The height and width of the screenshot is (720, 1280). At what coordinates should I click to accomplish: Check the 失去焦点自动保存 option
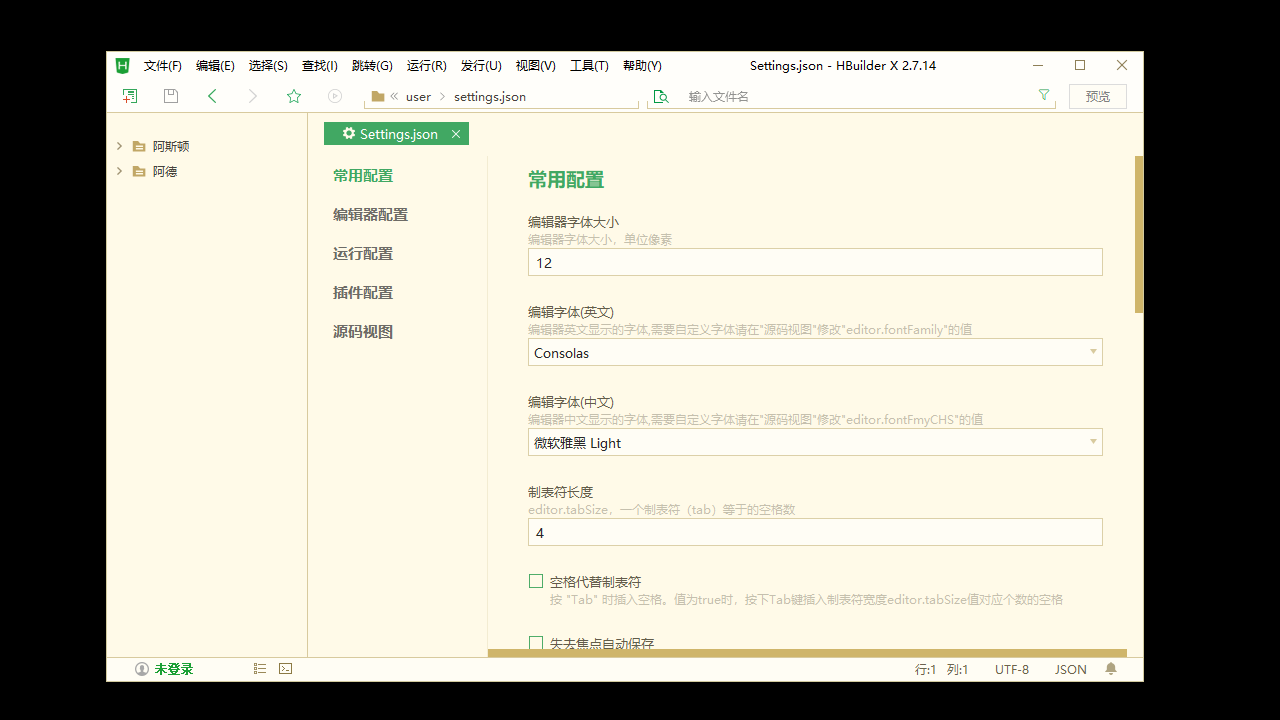coord(535,643)
